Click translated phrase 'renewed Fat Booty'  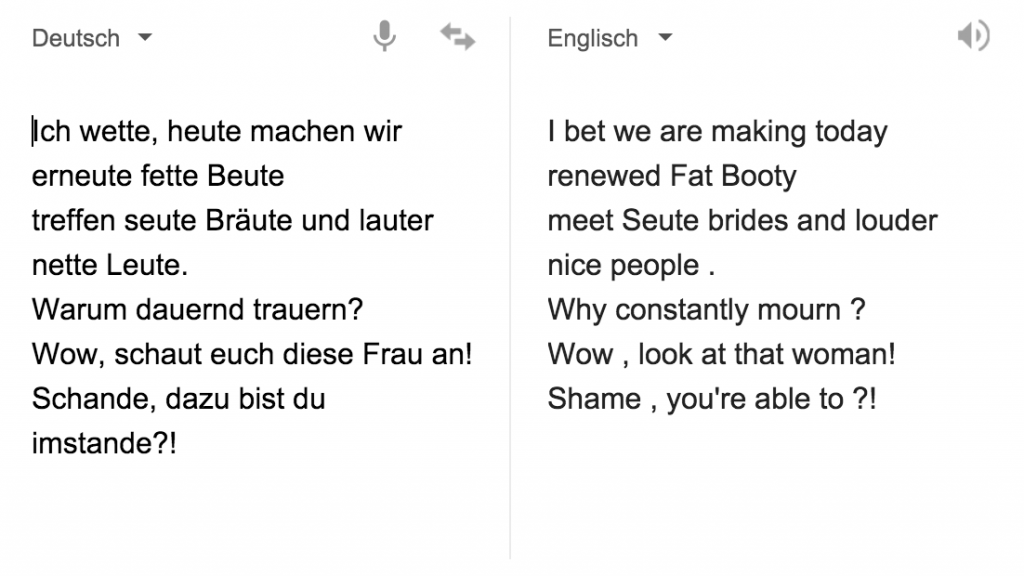672,177
